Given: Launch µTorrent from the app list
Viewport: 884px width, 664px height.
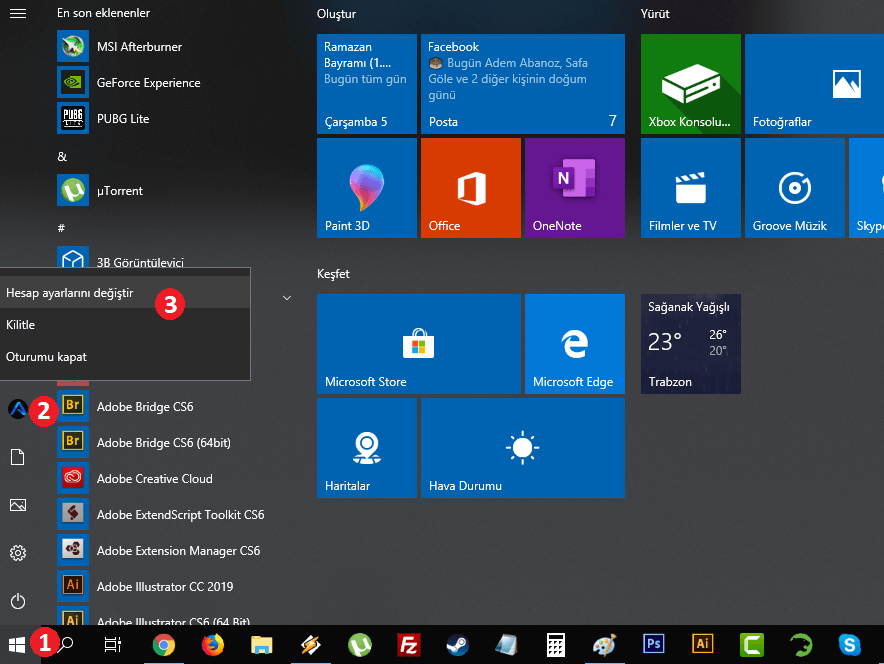Looking at the screenshot, I should pyautogui.click(x=119, y=191).
